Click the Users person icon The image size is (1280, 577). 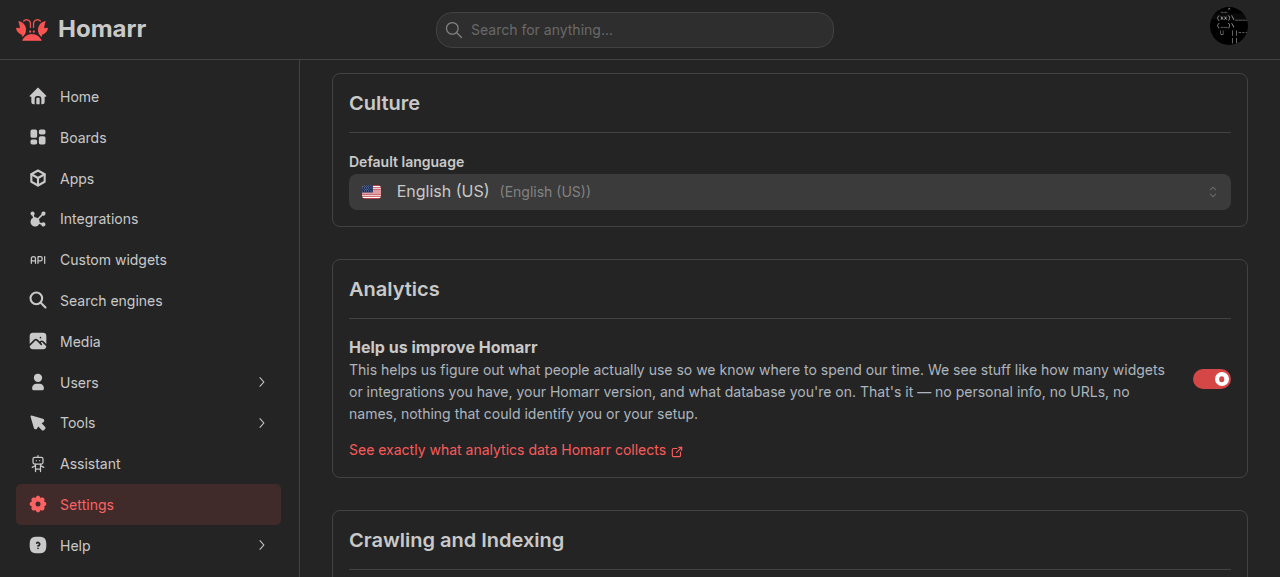(38, 383)
